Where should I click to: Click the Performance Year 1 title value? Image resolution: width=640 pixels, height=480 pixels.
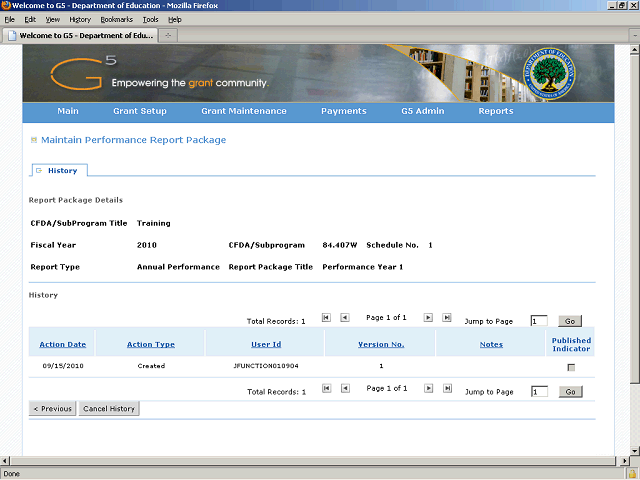coord(362,267)
